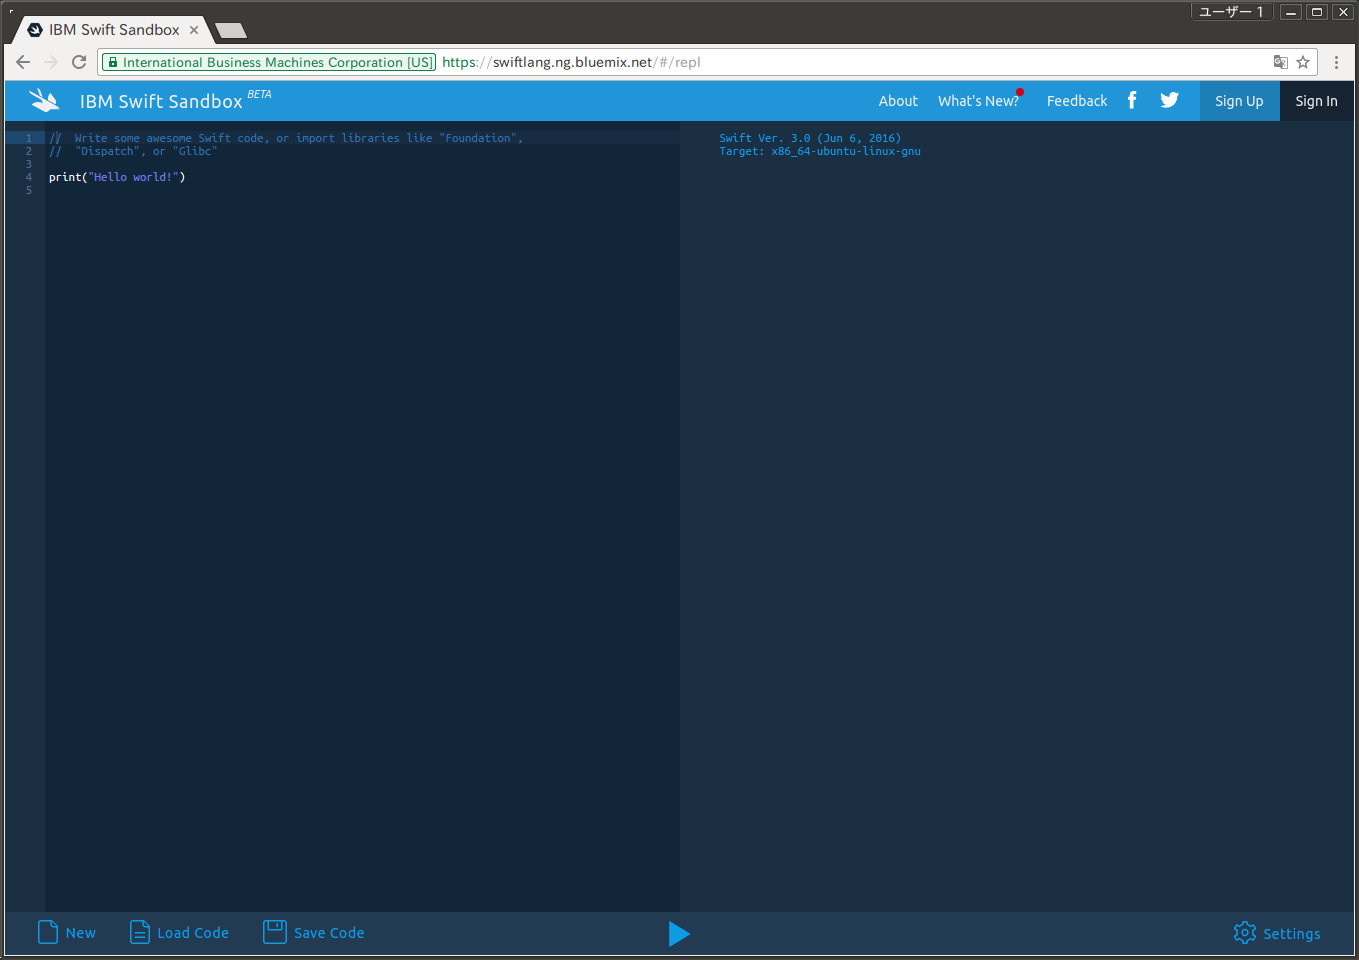The height and width of the screenshot is (960, 1359).
Task: Open the What's New? link
Action: coord(978,101)
